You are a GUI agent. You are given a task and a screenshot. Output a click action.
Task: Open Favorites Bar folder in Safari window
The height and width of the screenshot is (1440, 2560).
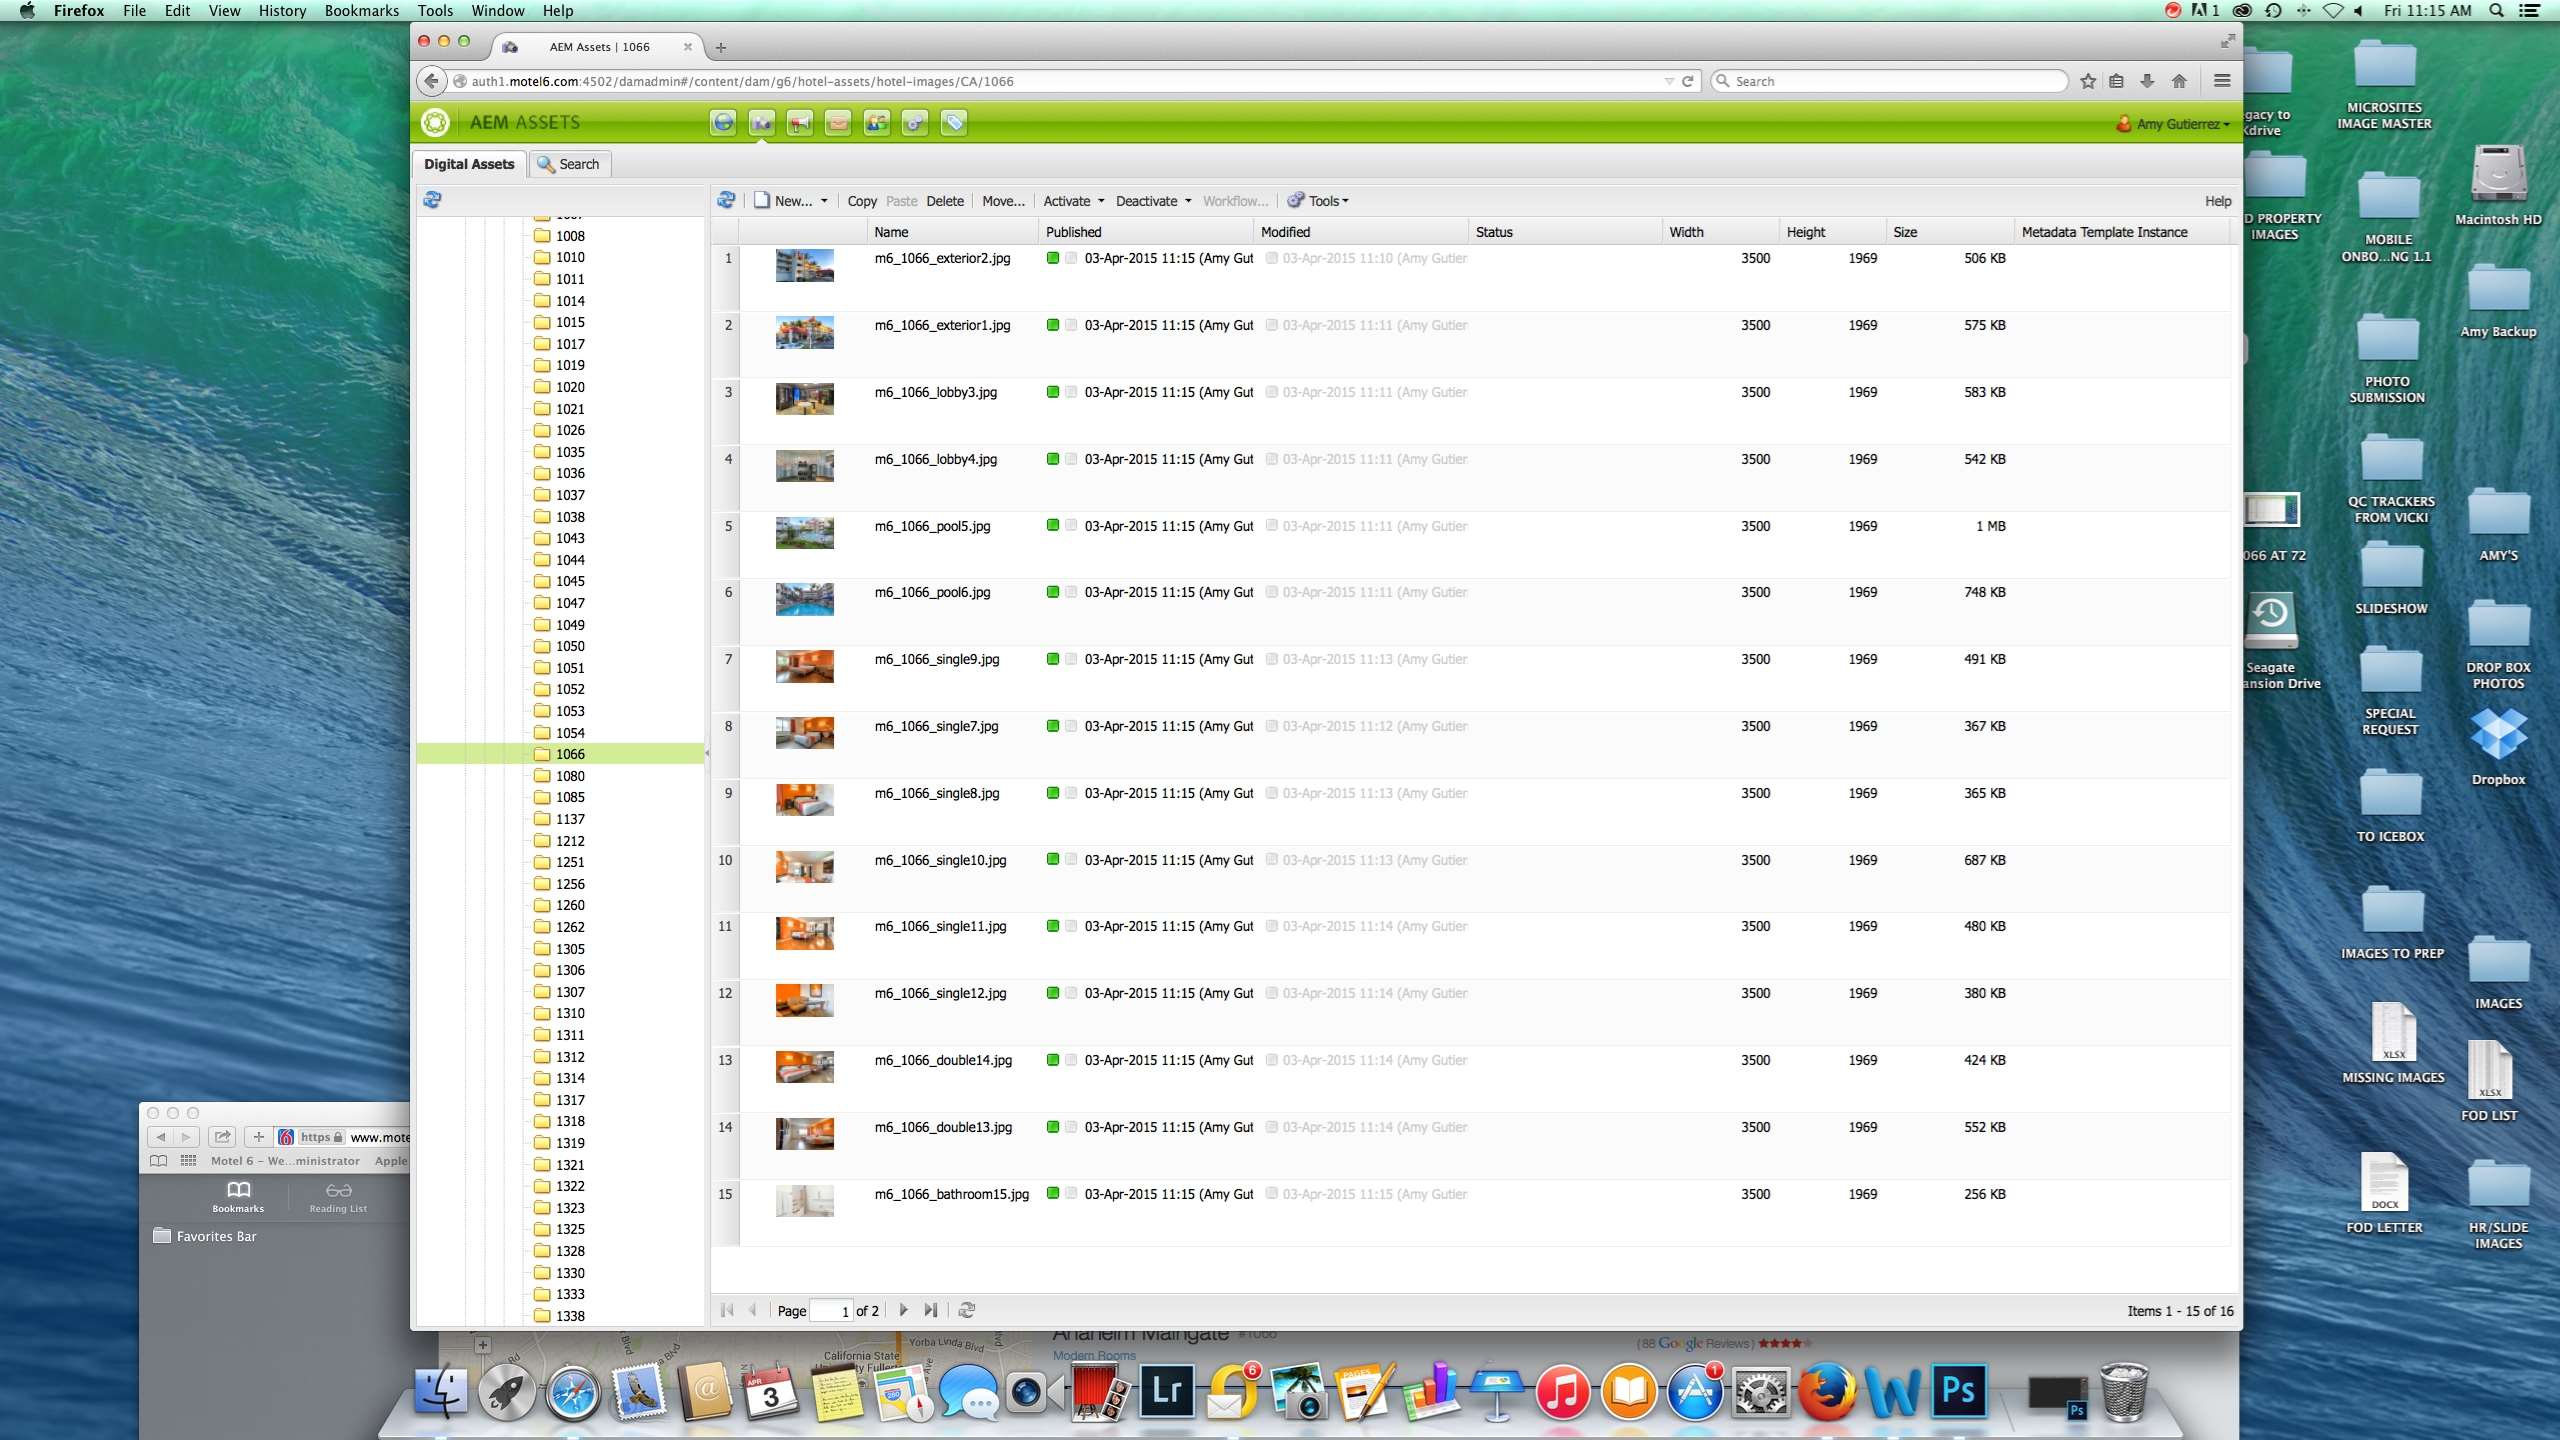point(205,1236)
